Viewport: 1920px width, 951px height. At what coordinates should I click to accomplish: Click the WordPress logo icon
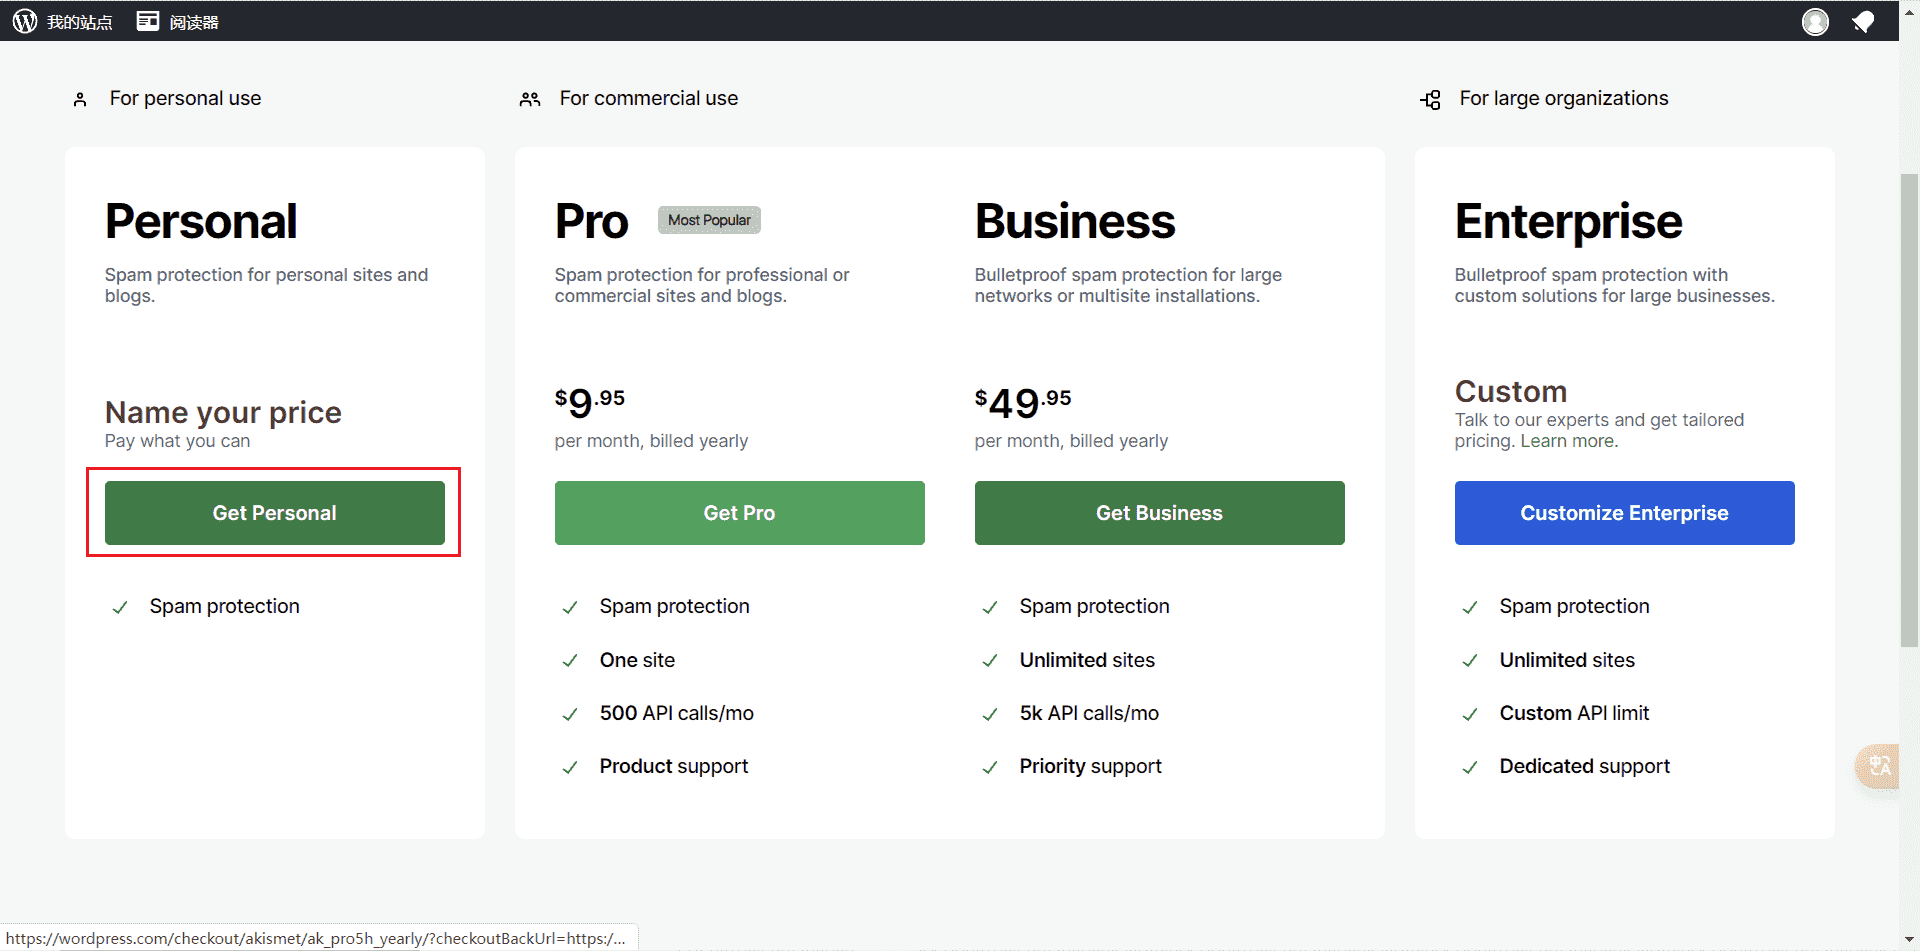(x=25, y=21)
